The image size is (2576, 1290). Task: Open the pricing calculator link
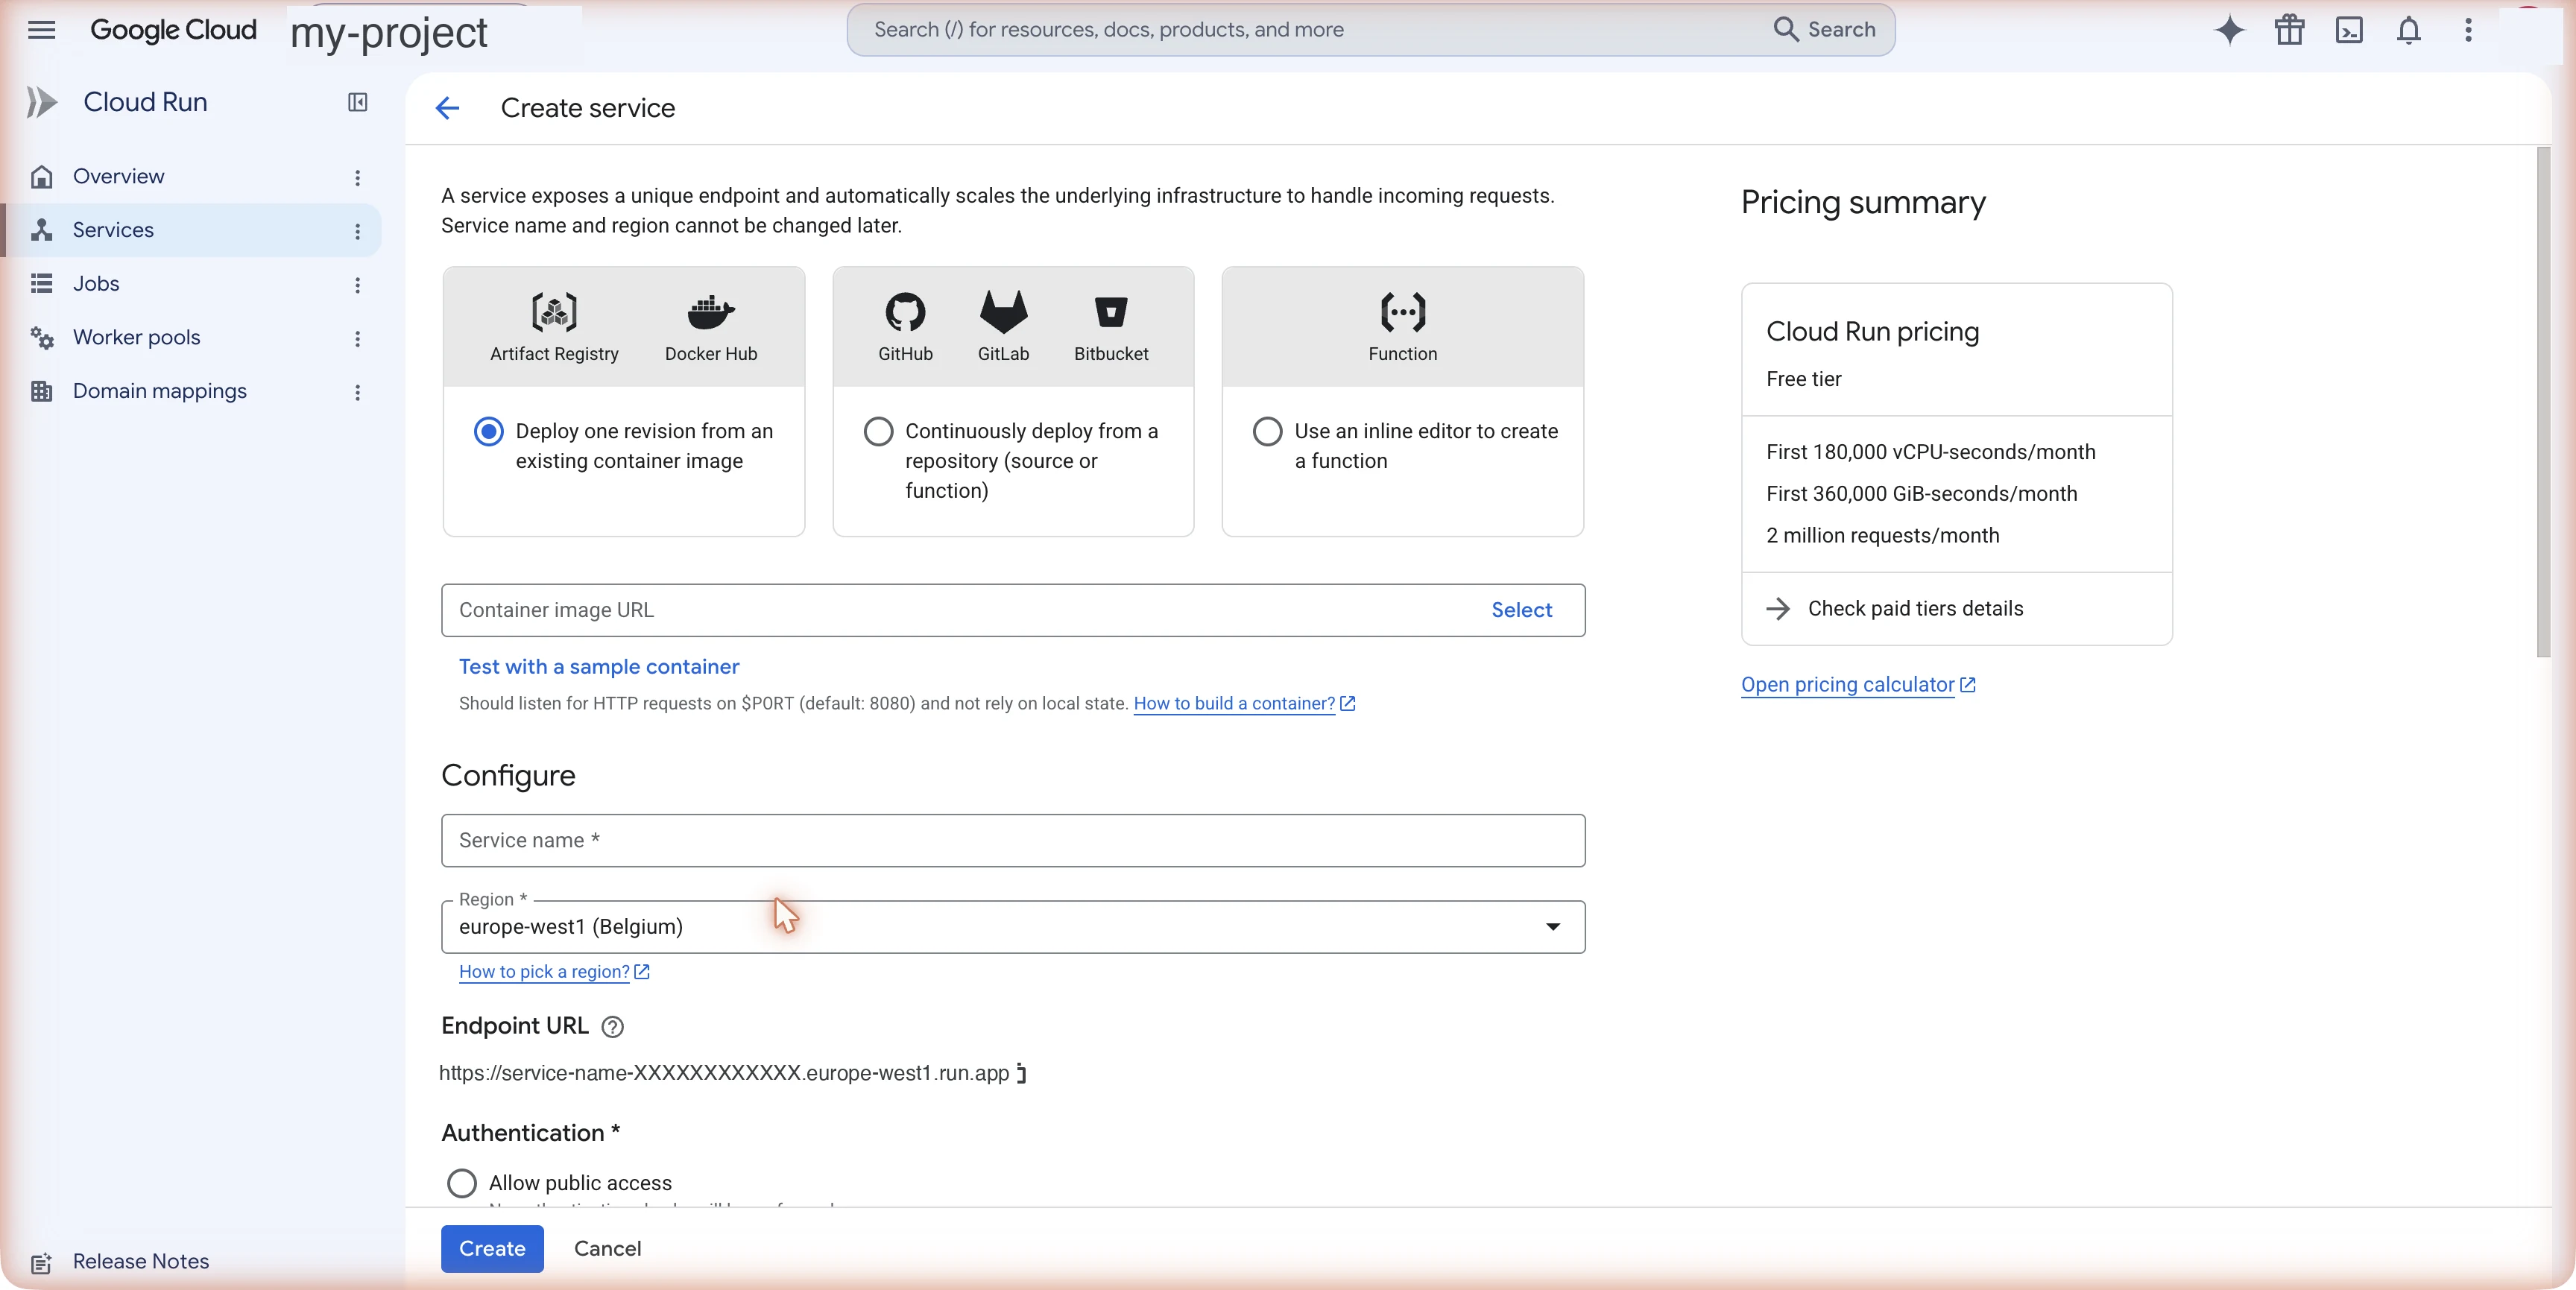[x=1858, y=685]
